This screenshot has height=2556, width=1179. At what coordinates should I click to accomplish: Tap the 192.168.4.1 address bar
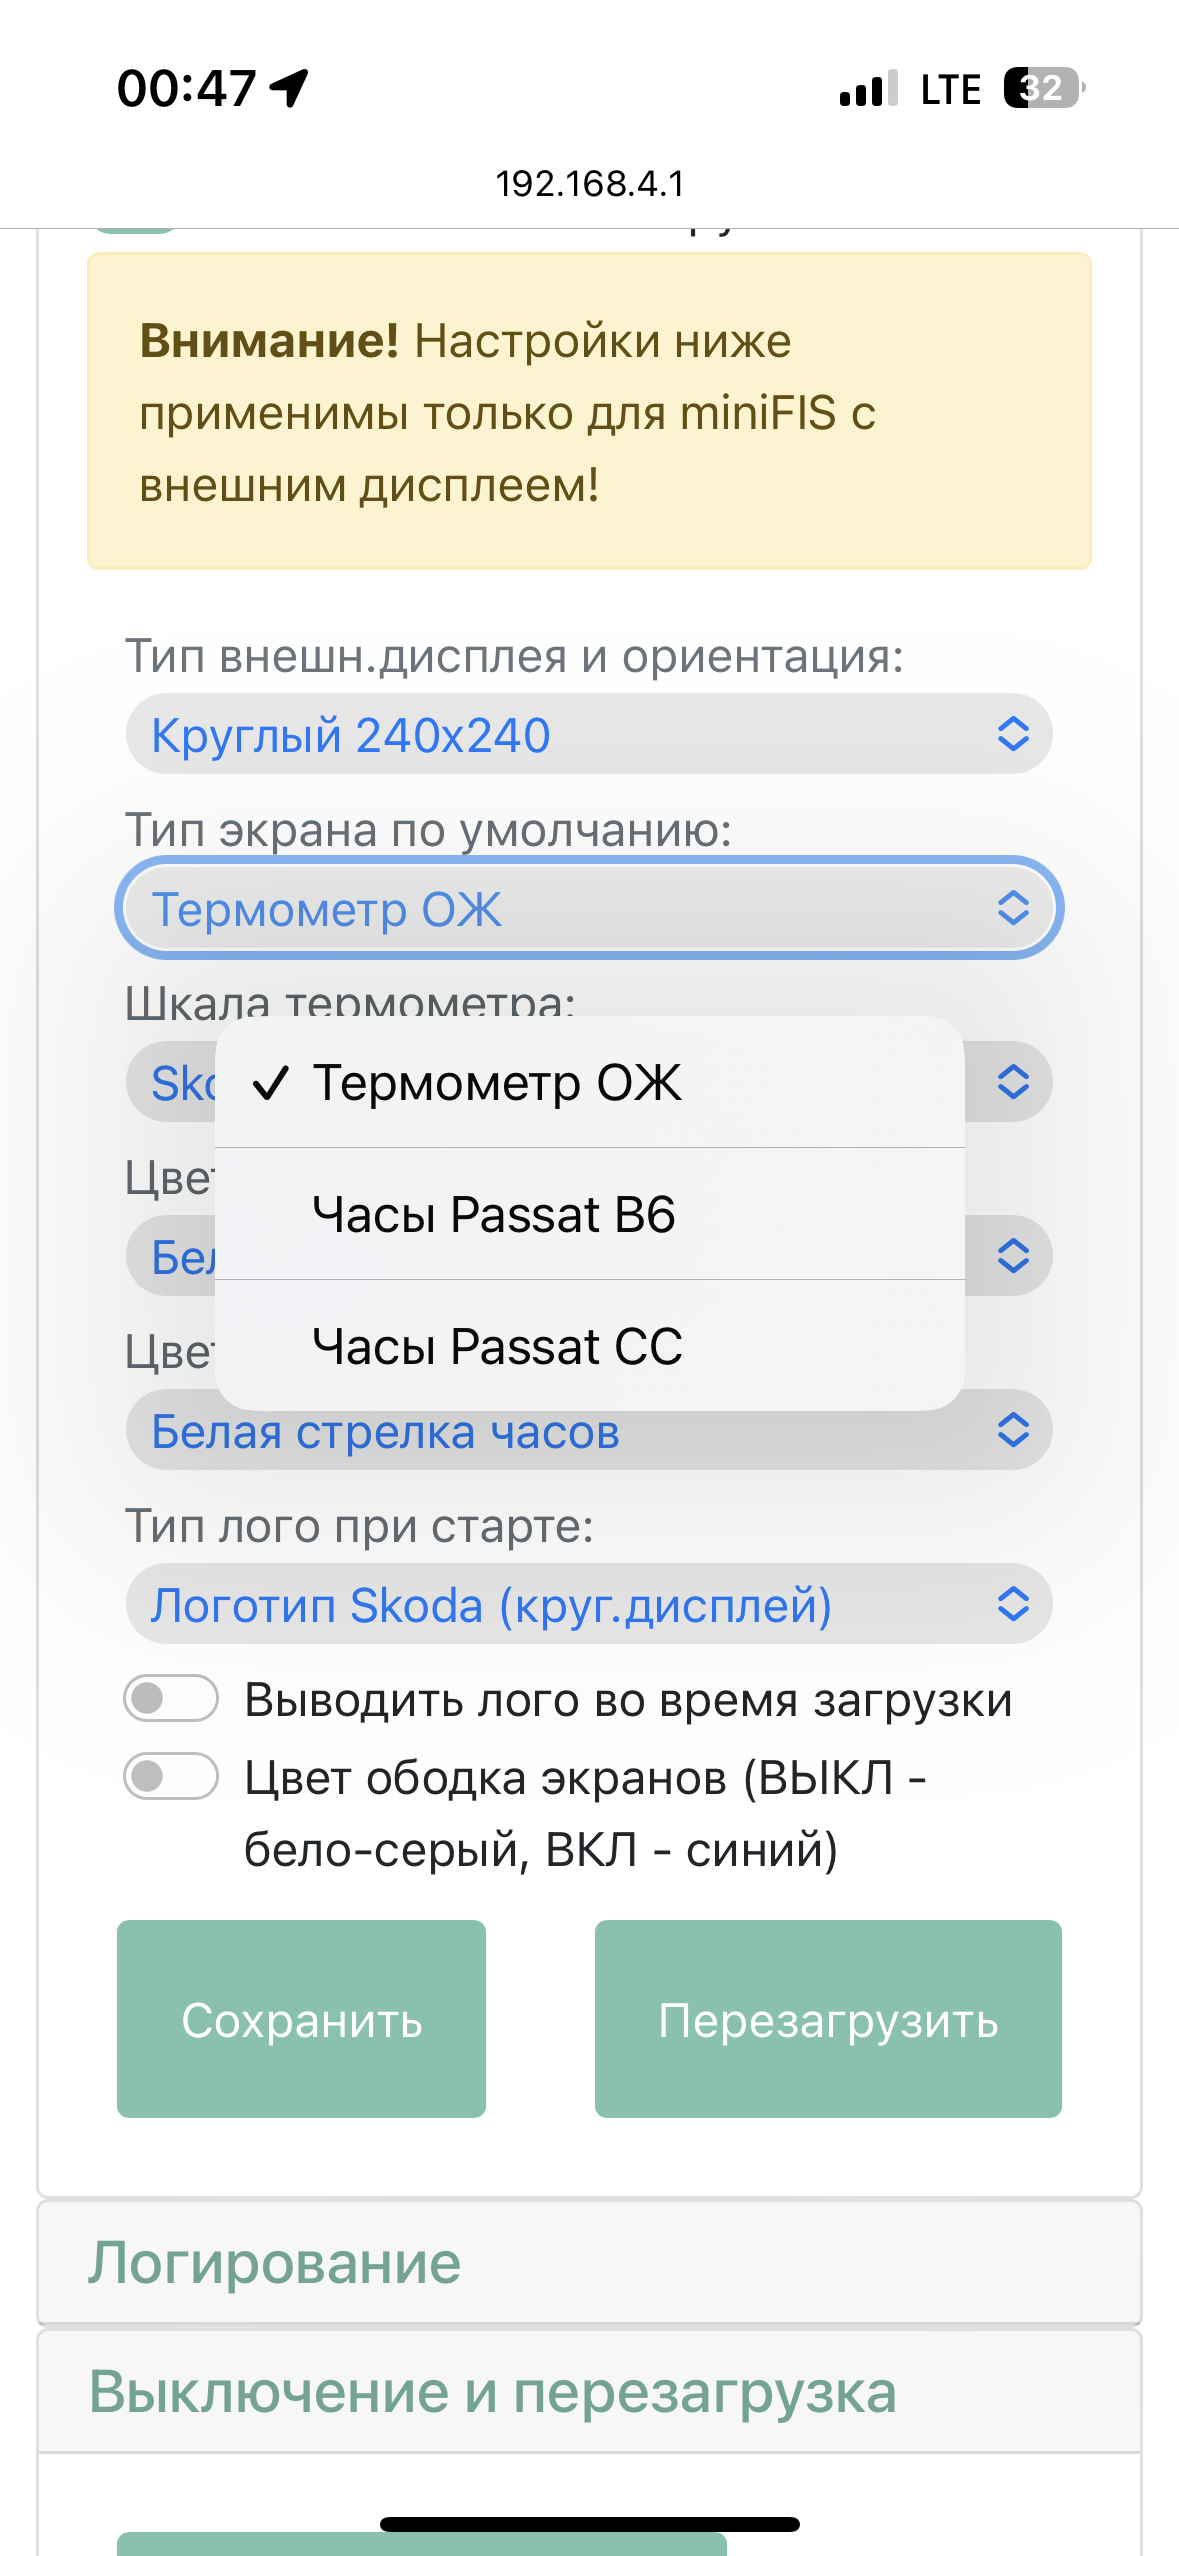tap(590, 184)
